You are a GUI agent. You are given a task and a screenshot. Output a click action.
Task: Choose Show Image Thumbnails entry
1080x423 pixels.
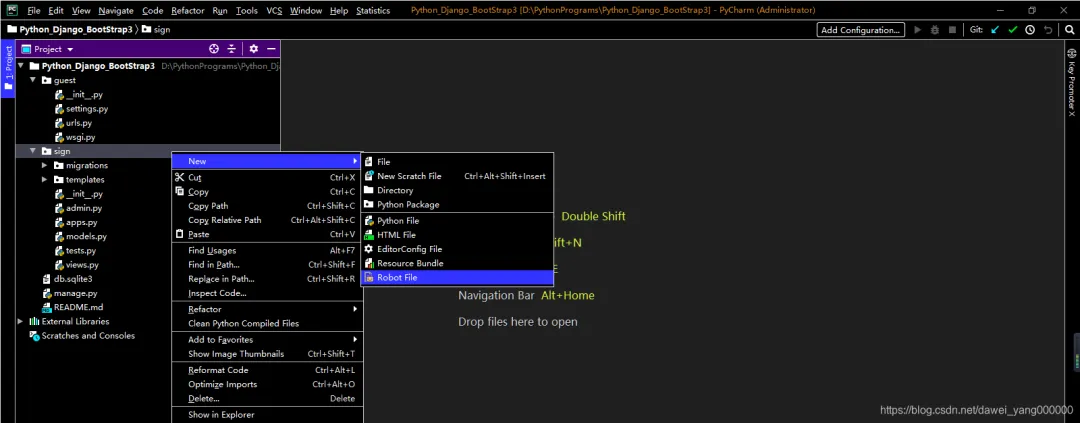click(x=267, y=353)
